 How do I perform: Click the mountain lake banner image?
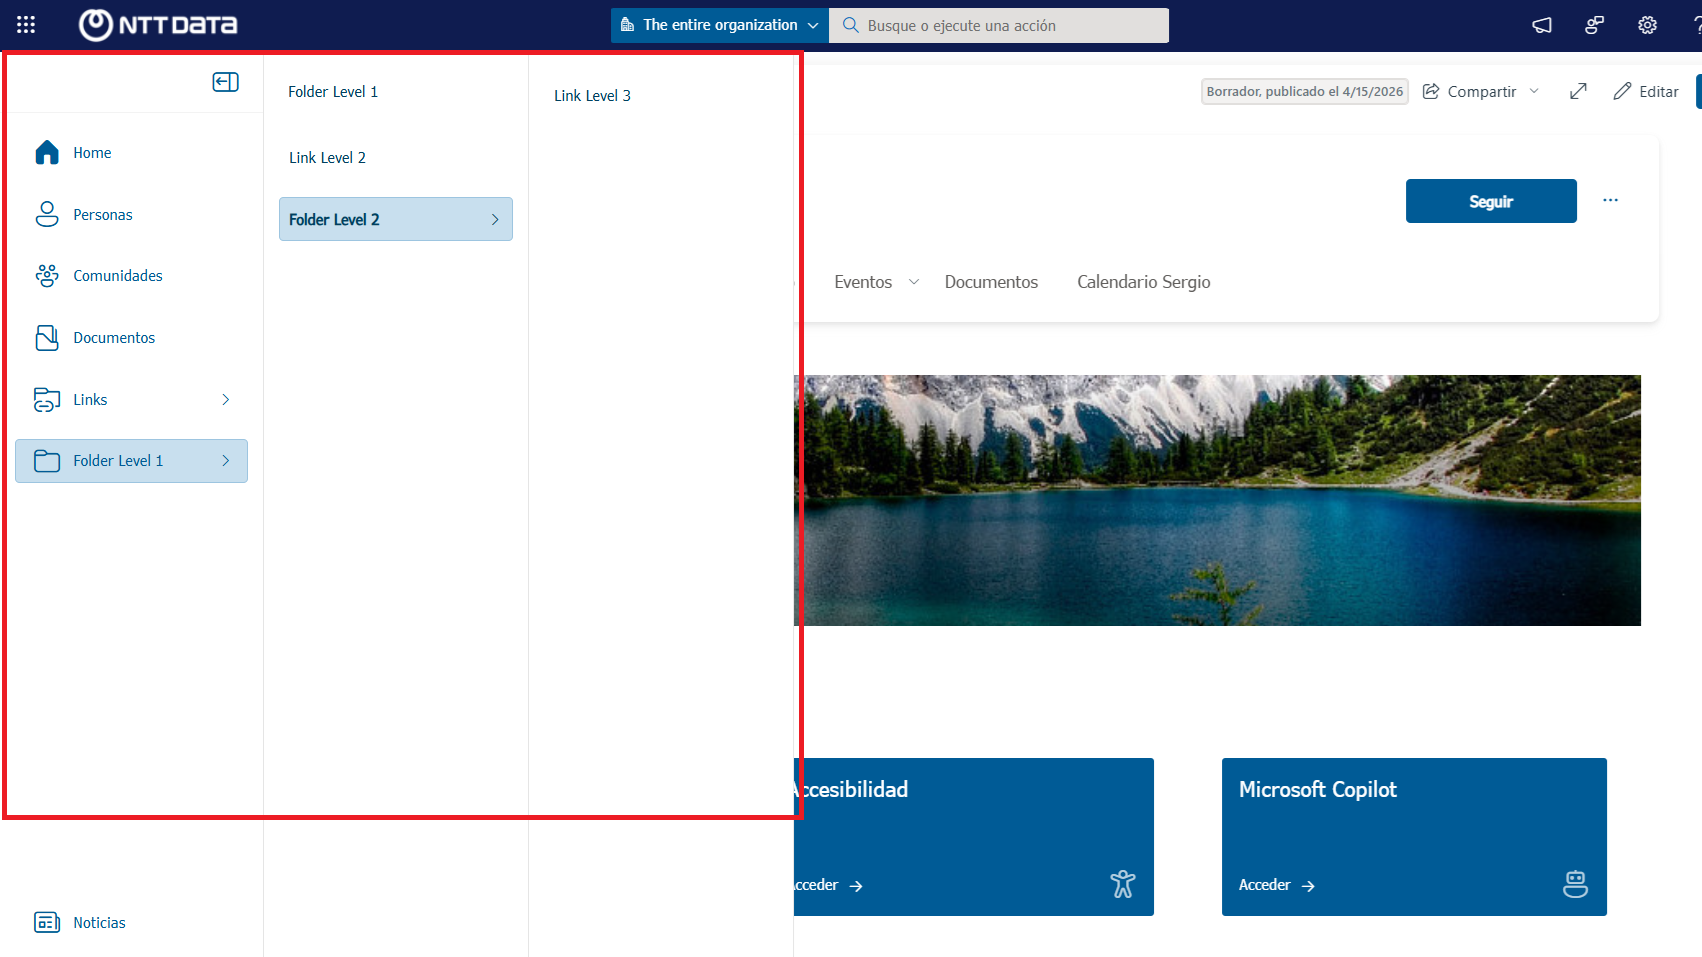click(1217, 501)
